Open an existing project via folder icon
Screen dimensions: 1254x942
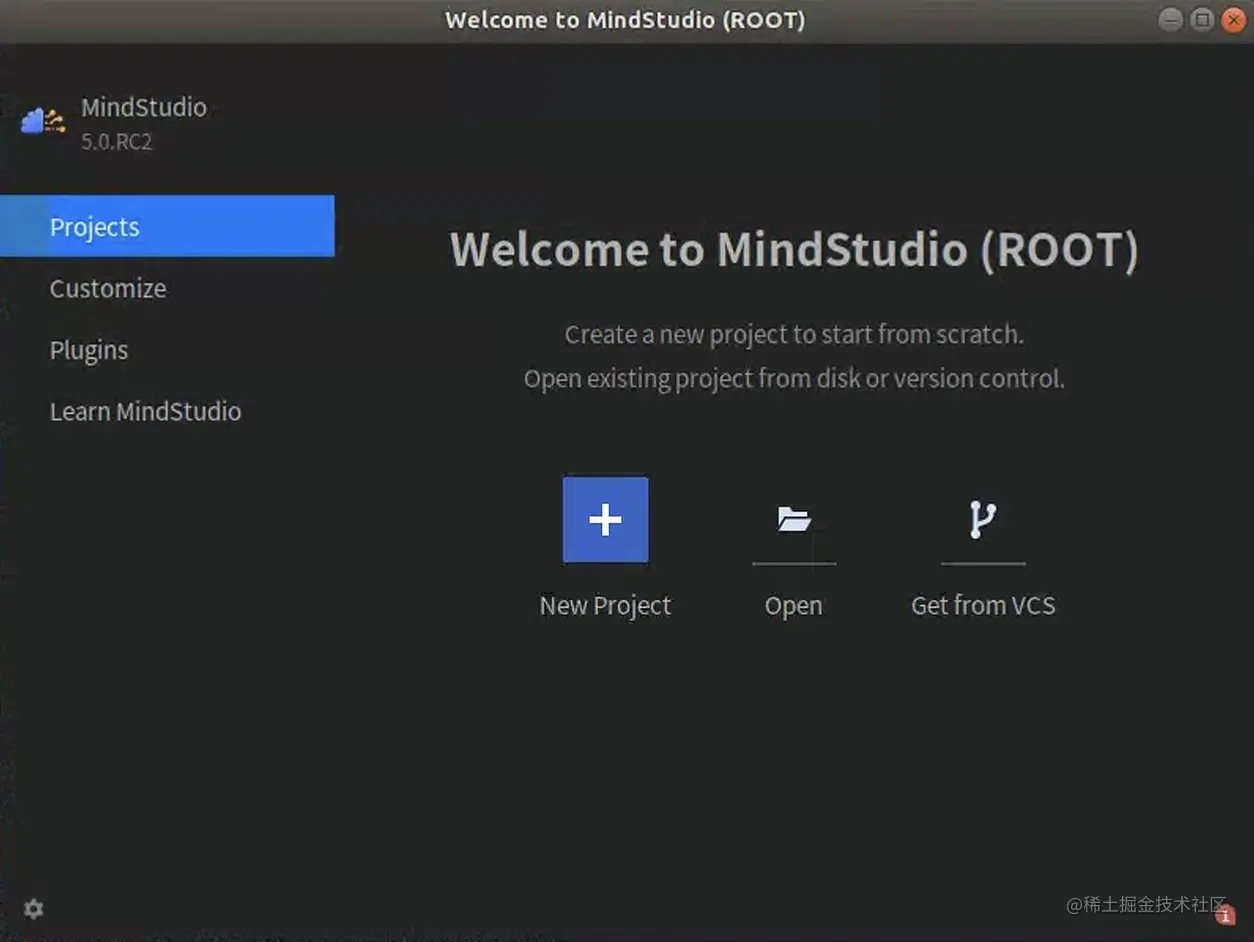(x=794, y=519)
